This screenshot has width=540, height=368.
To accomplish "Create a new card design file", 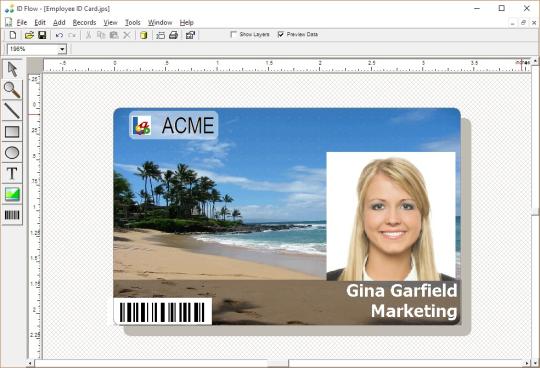I will [x=13, y=35].
